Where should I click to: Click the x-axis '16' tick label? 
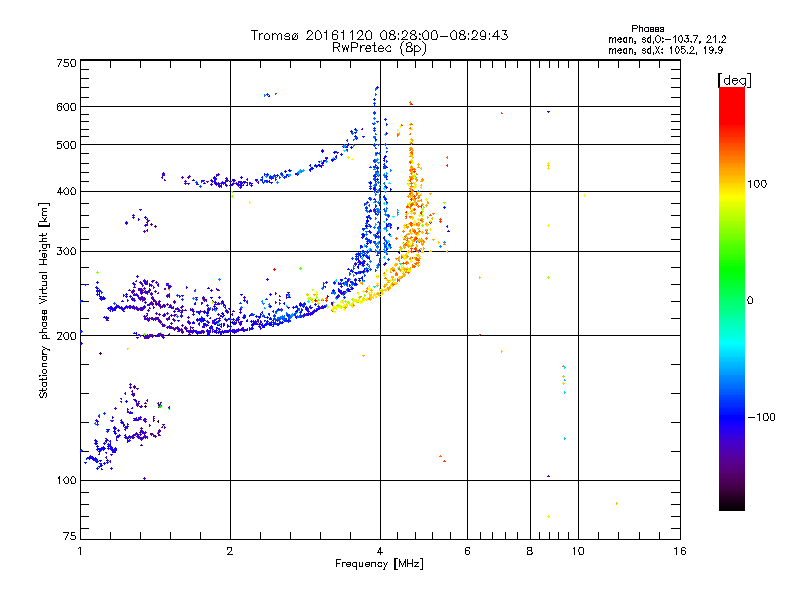click(680, 551)
